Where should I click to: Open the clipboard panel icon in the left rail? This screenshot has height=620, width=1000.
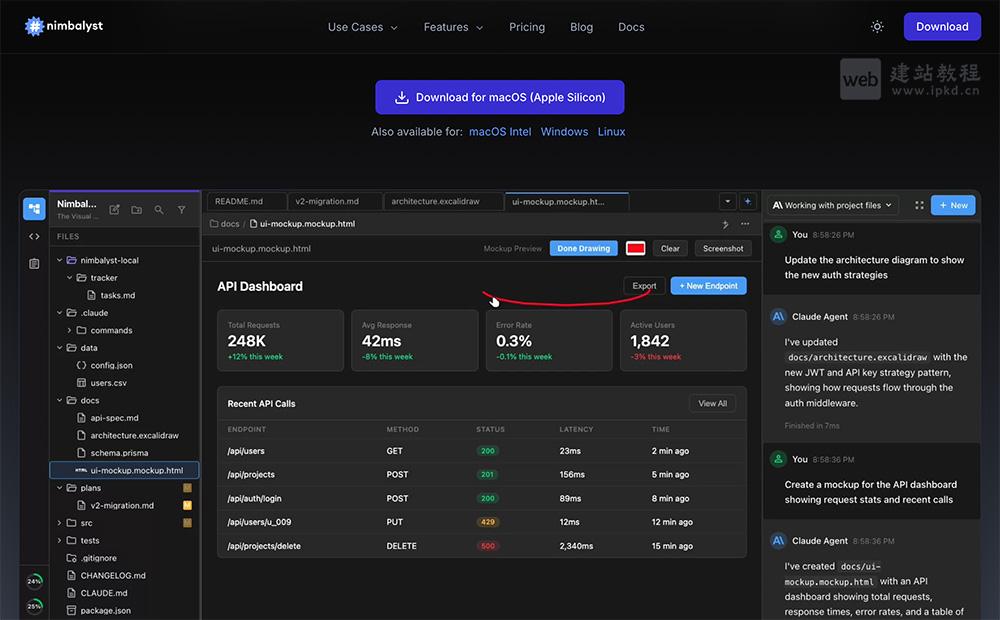pyautogui.click(x=34, y=262)
